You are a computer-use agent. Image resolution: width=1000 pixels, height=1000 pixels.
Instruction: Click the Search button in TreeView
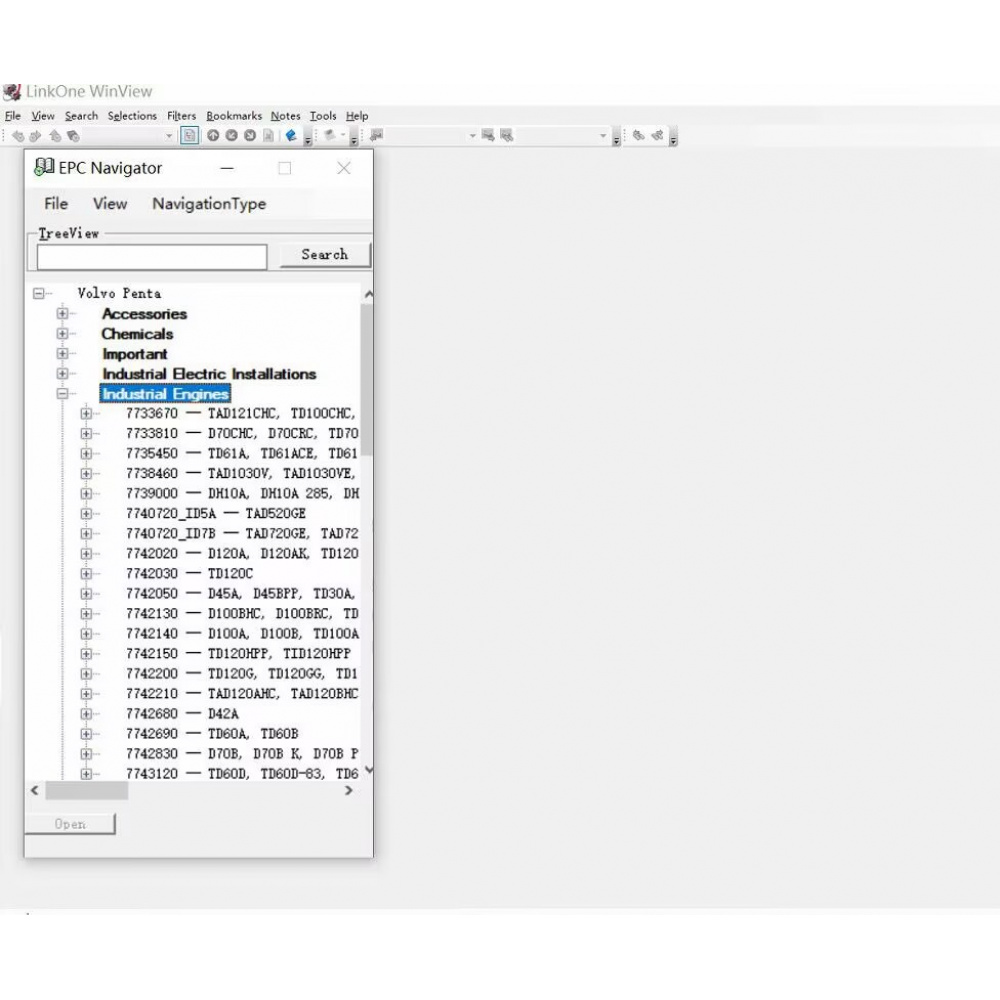pos(324,255)
